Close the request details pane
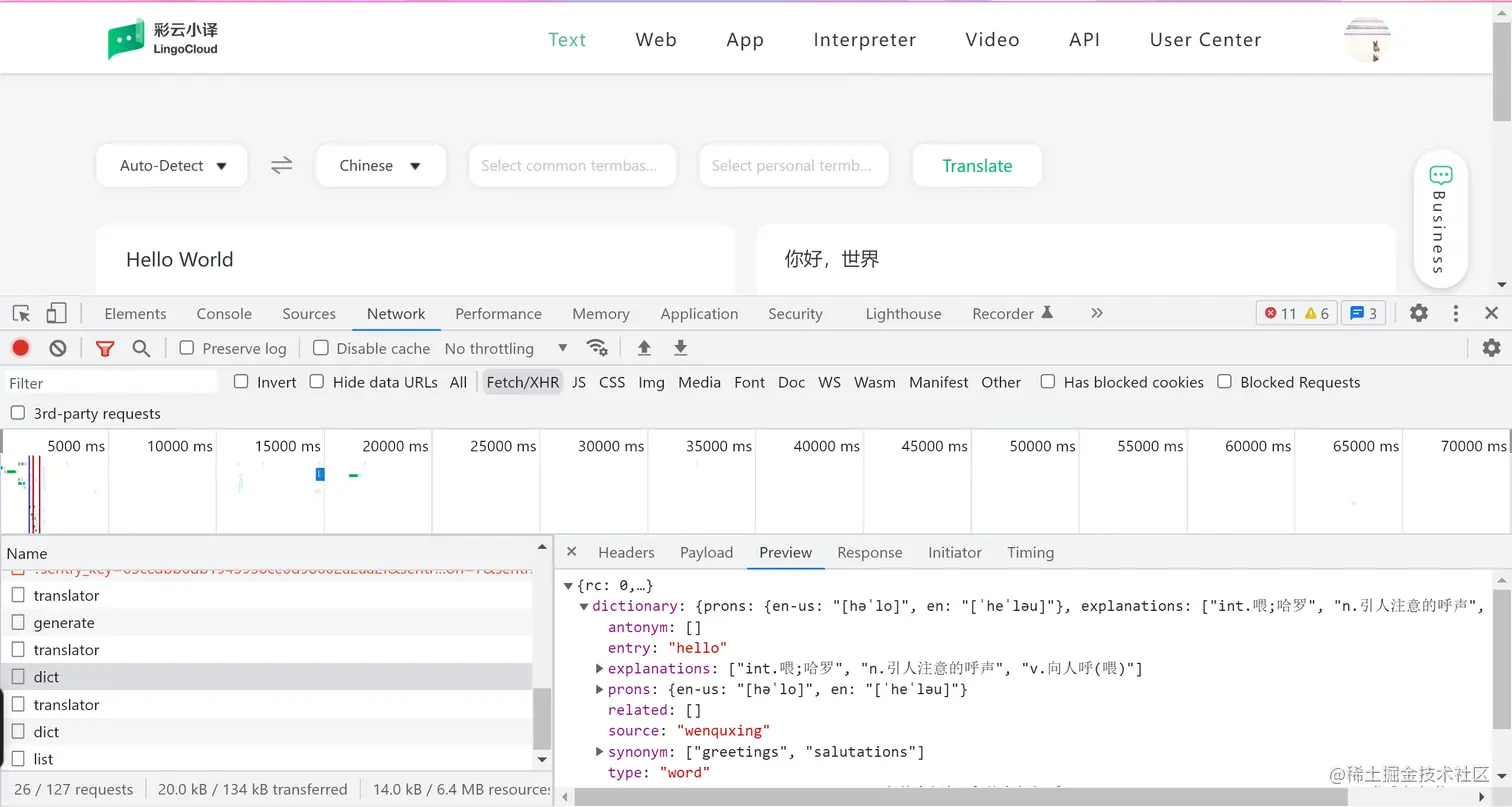The width and height of the screenshot is (1512, 807). click(x=571, y=552)
